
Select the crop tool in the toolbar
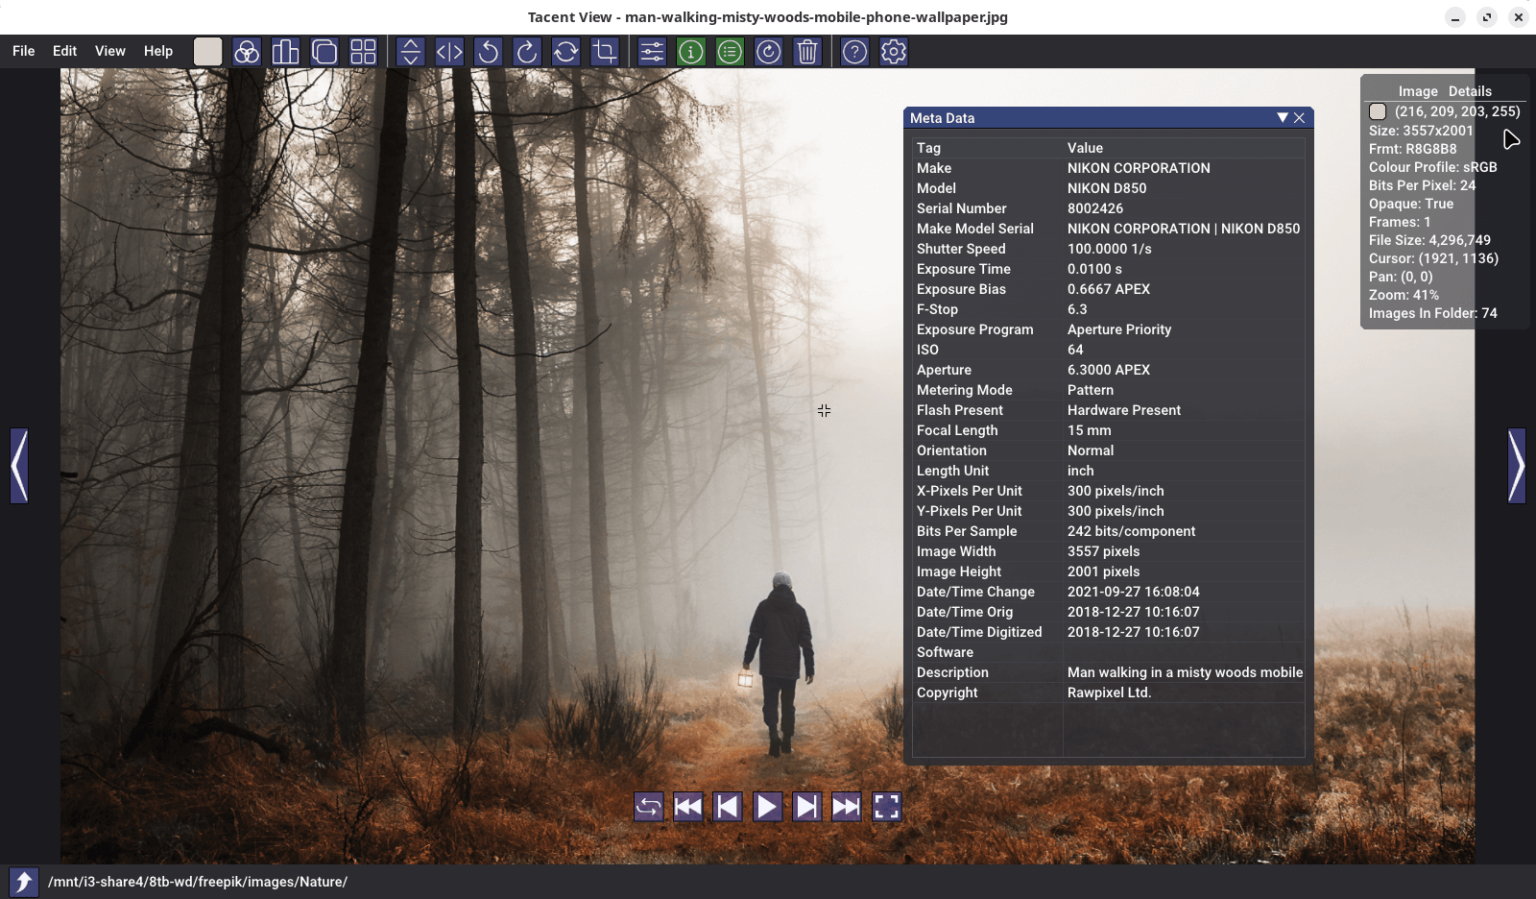click(x=605, y=51)
